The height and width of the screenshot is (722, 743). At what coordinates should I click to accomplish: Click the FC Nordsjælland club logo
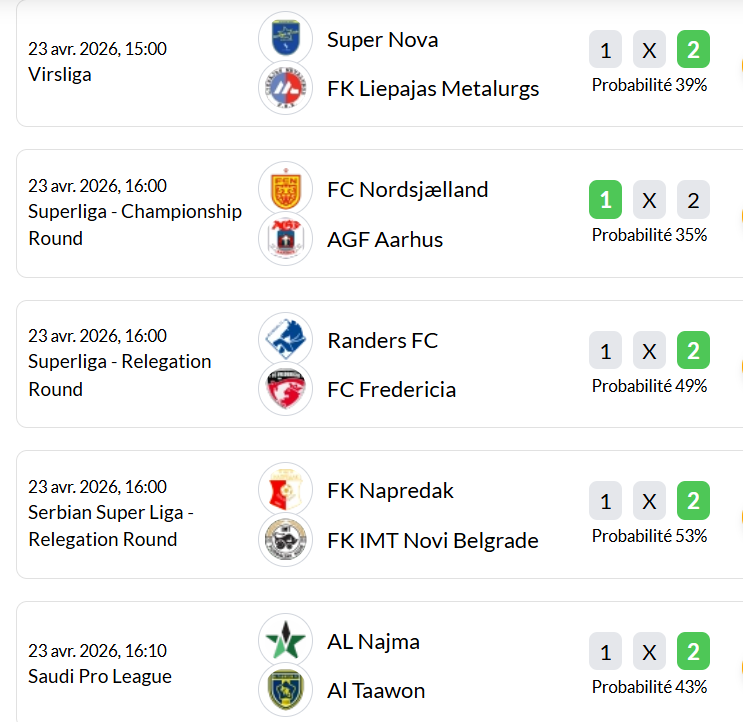click(286, 188)
